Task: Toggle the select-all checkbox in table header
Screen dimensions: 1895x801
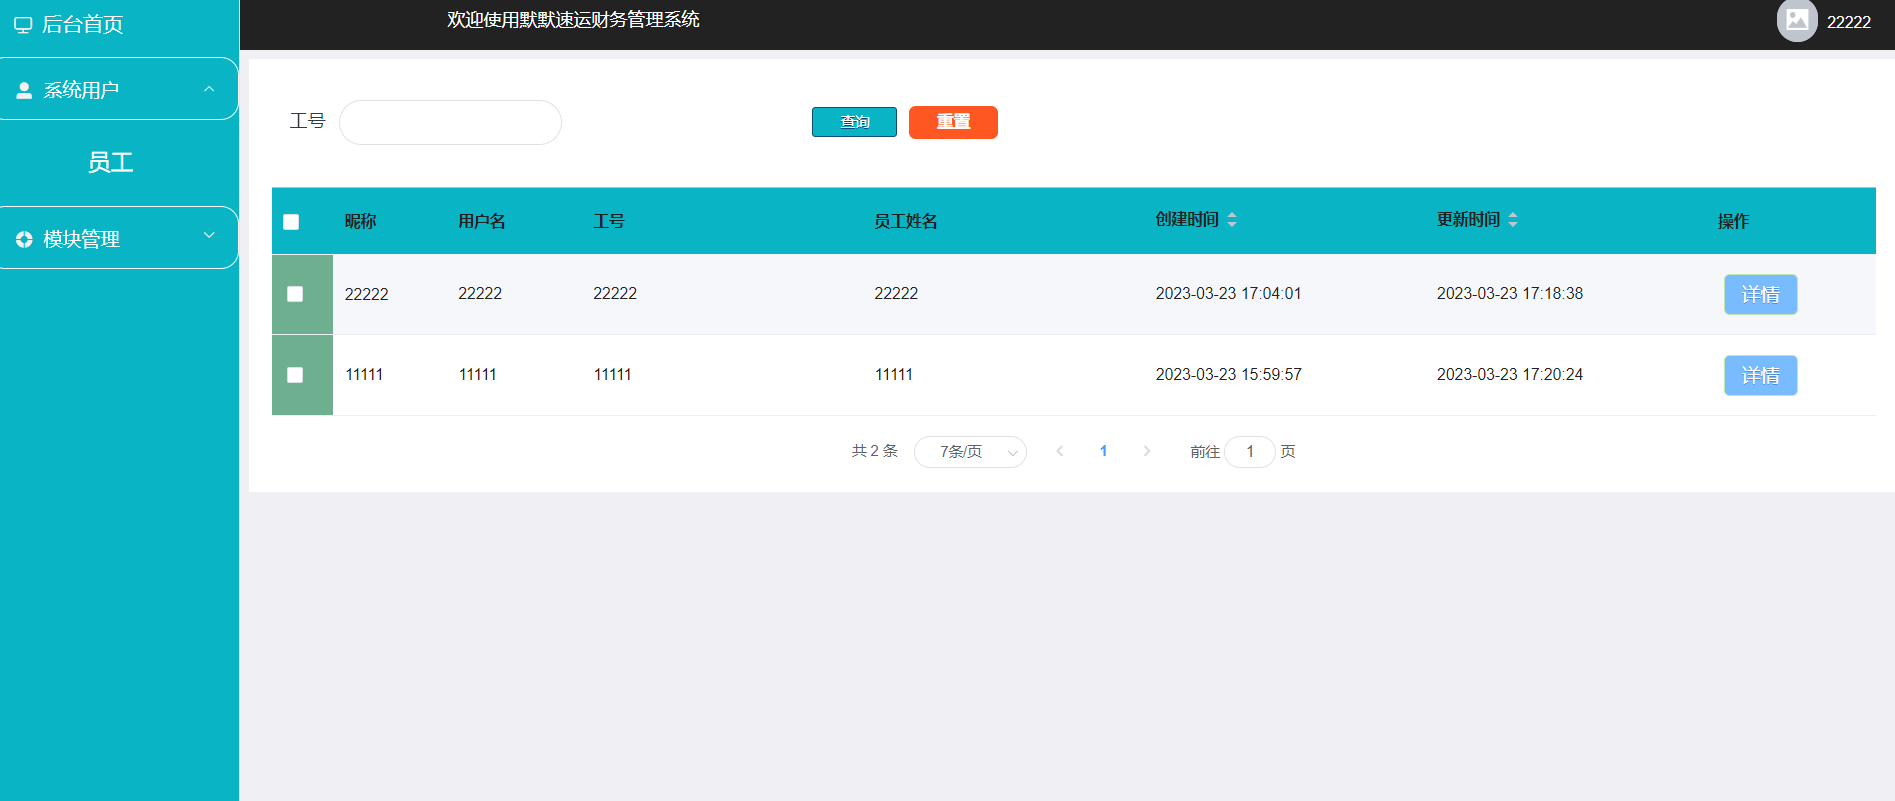Action: (x=291, y=221)
